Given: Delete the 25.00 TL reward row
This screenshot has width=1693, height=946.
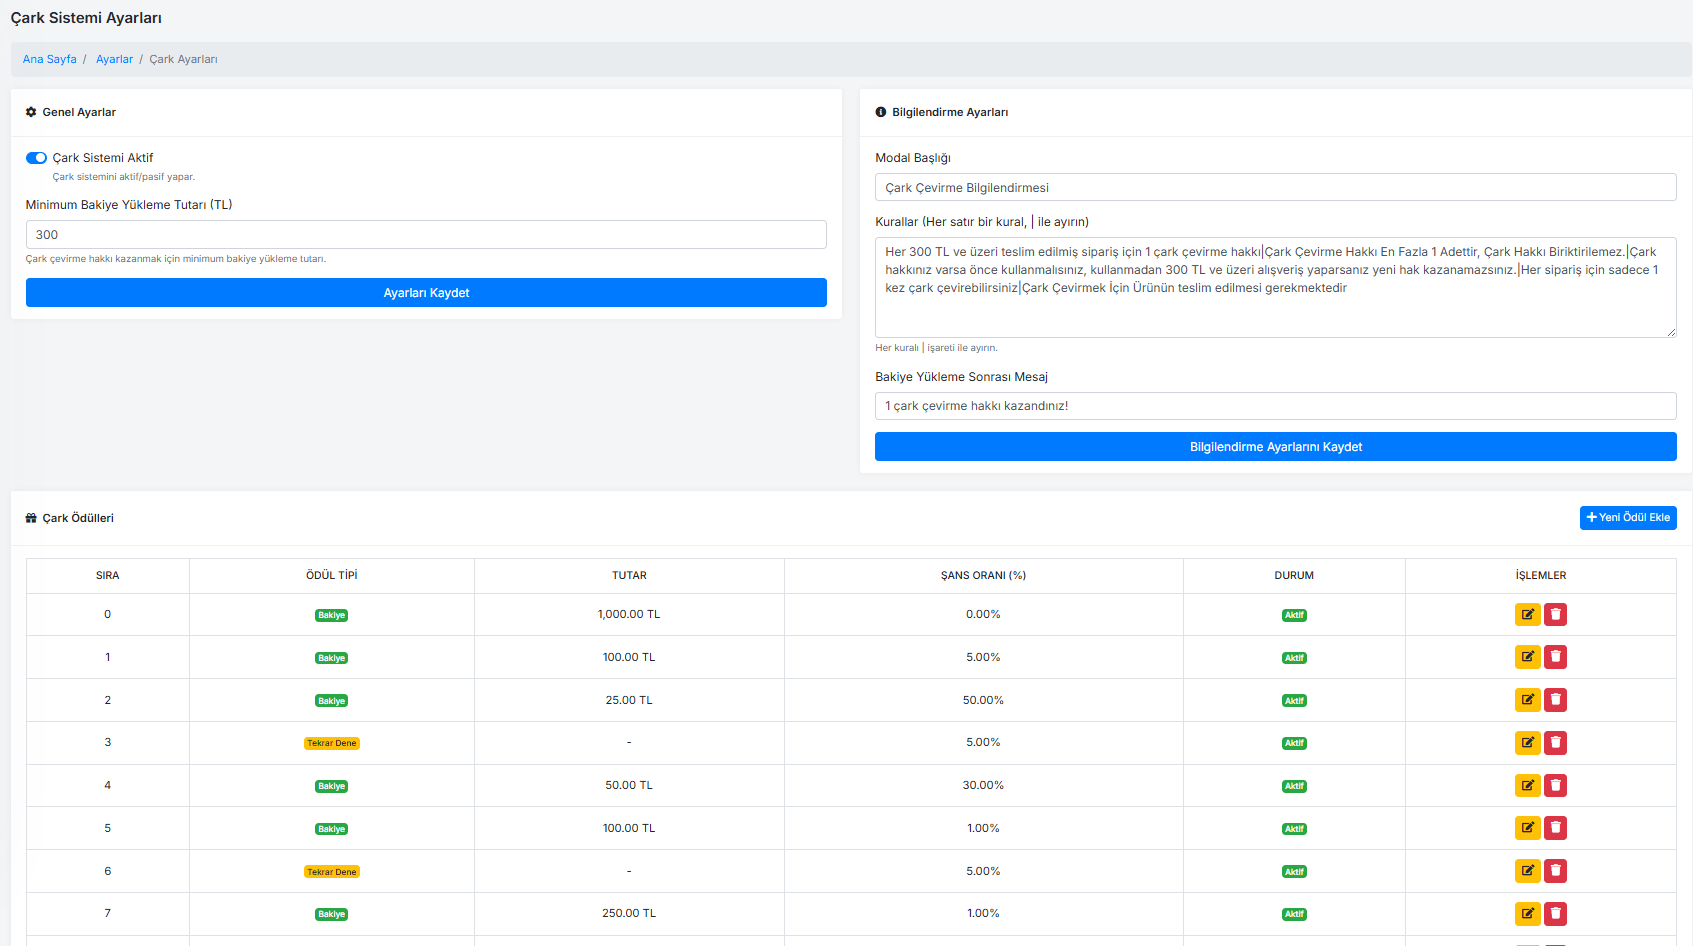Looking at the screenshot, I should tap(1555, 700).
